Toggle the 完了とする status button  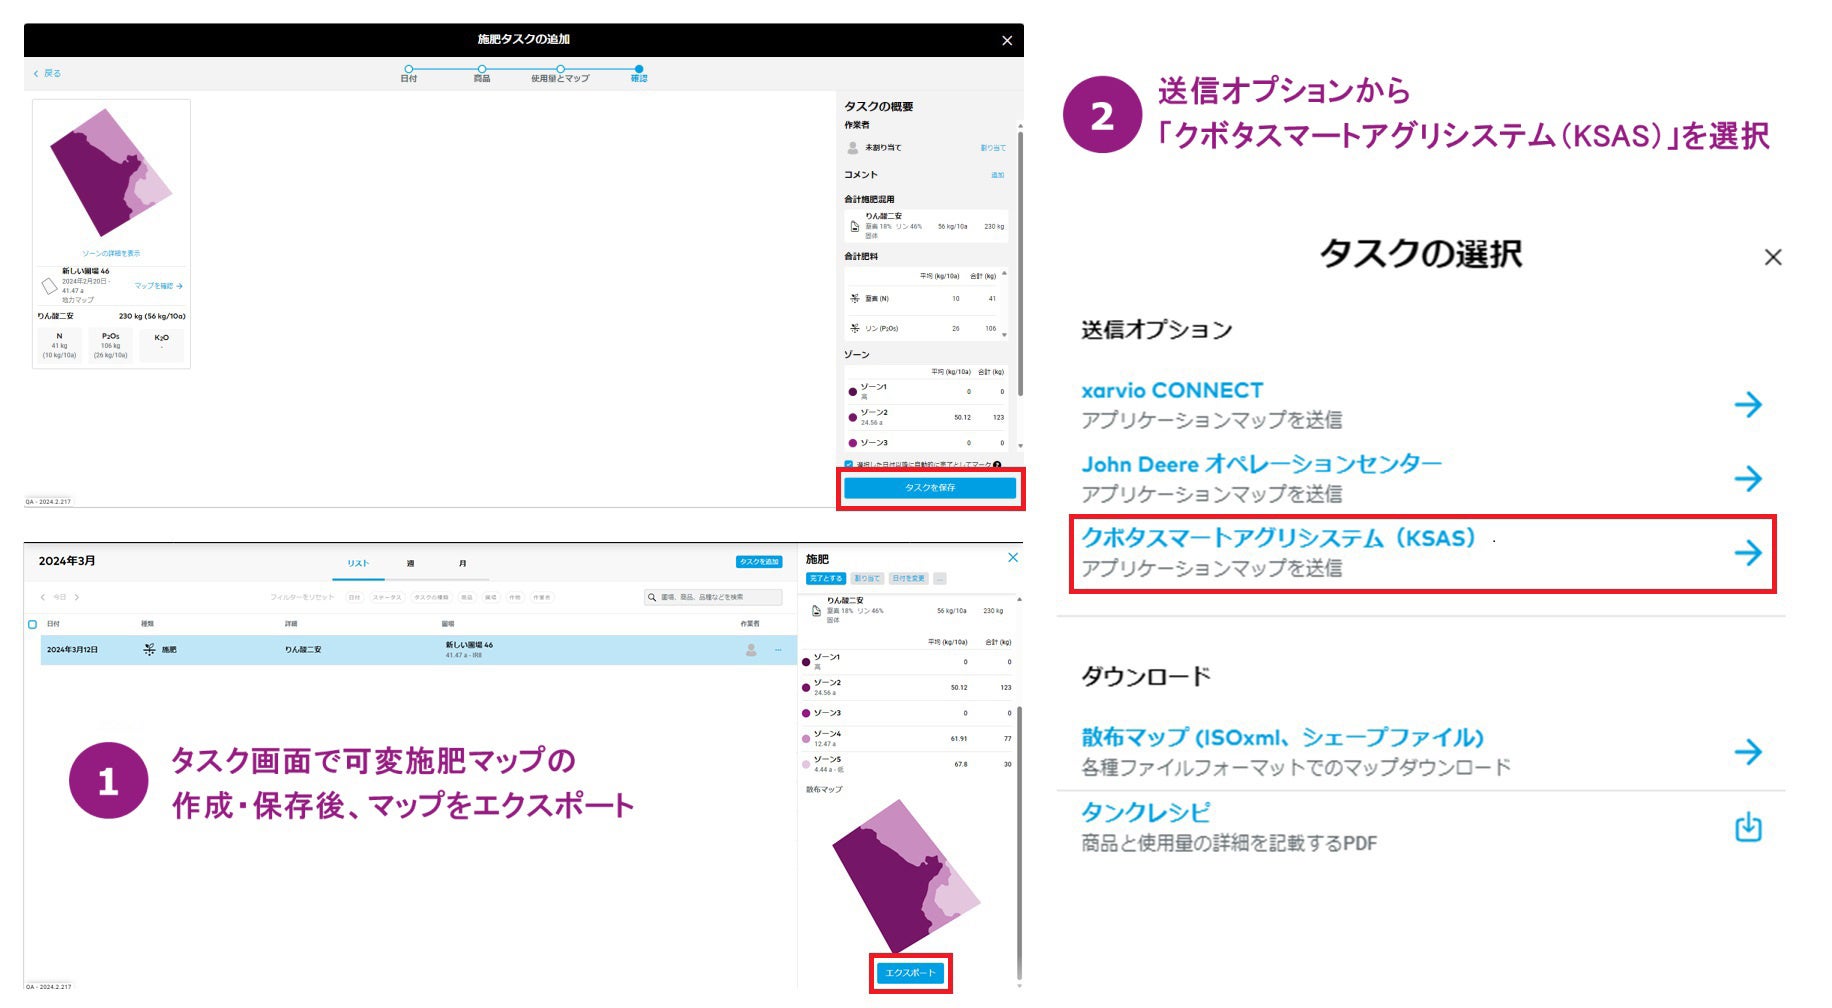click(x=826, y=580)
